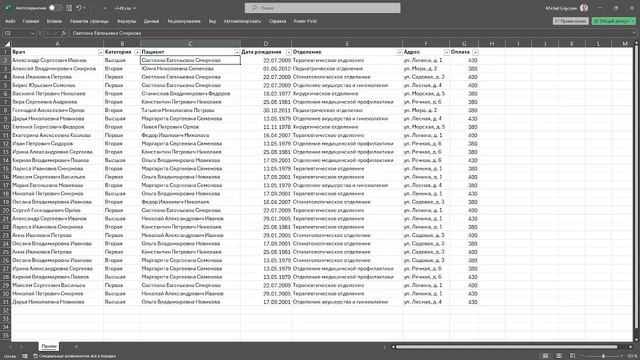Open the Категория filter dropdown

137,52
